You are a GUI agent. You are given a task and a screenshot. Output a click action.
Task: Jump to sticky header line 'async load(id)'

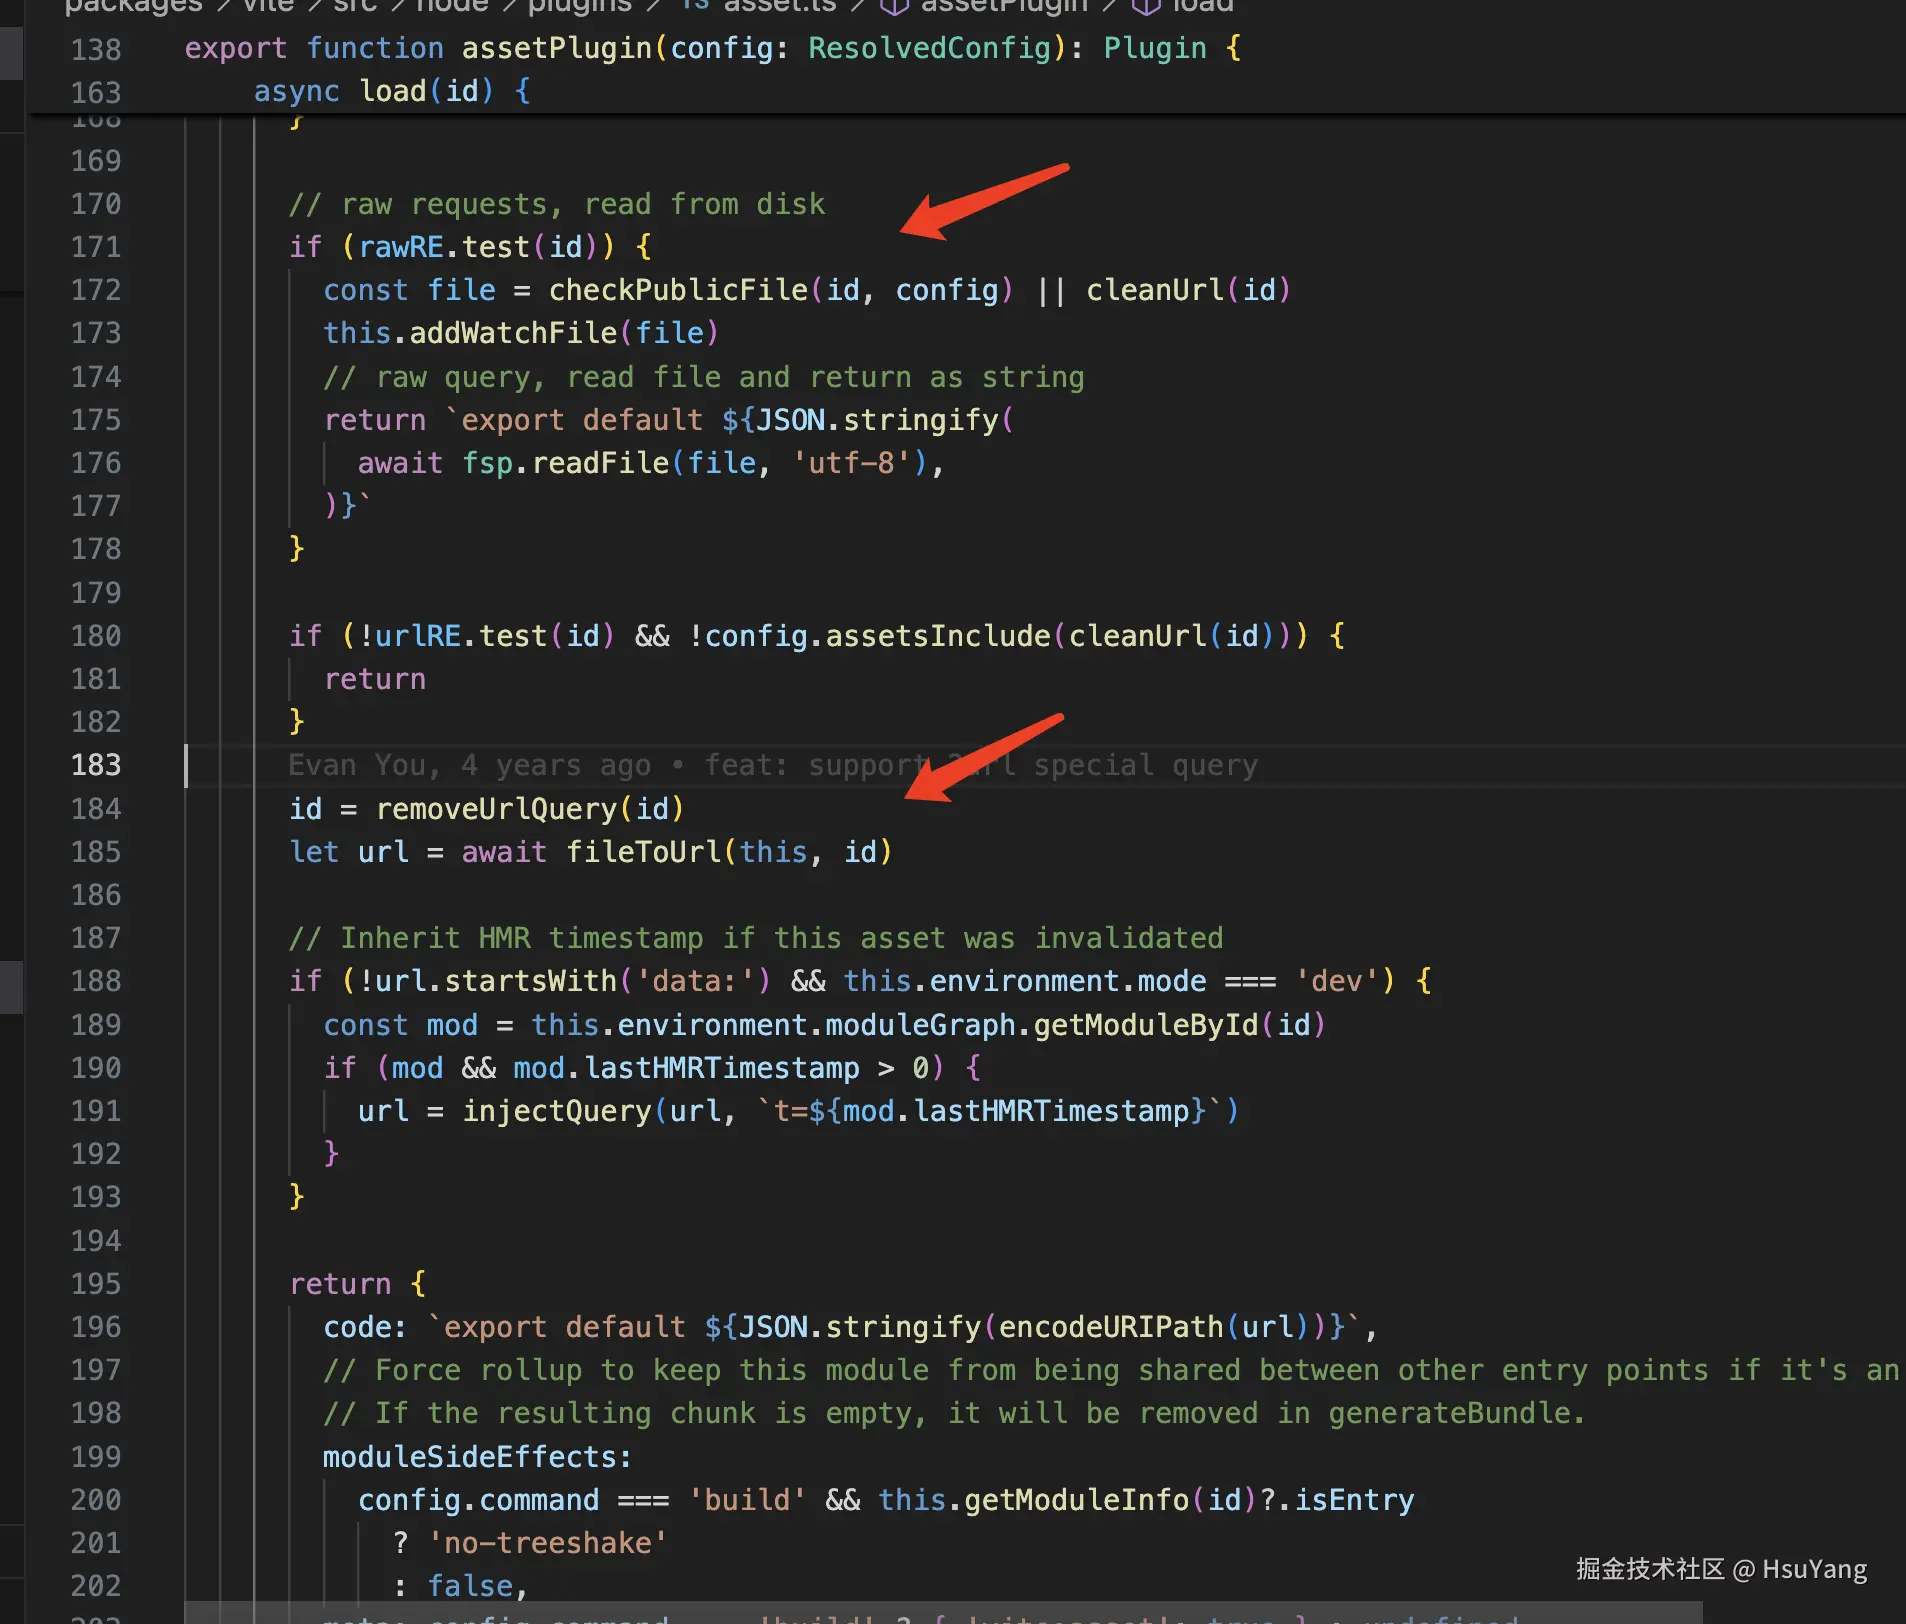coord(392,91)
